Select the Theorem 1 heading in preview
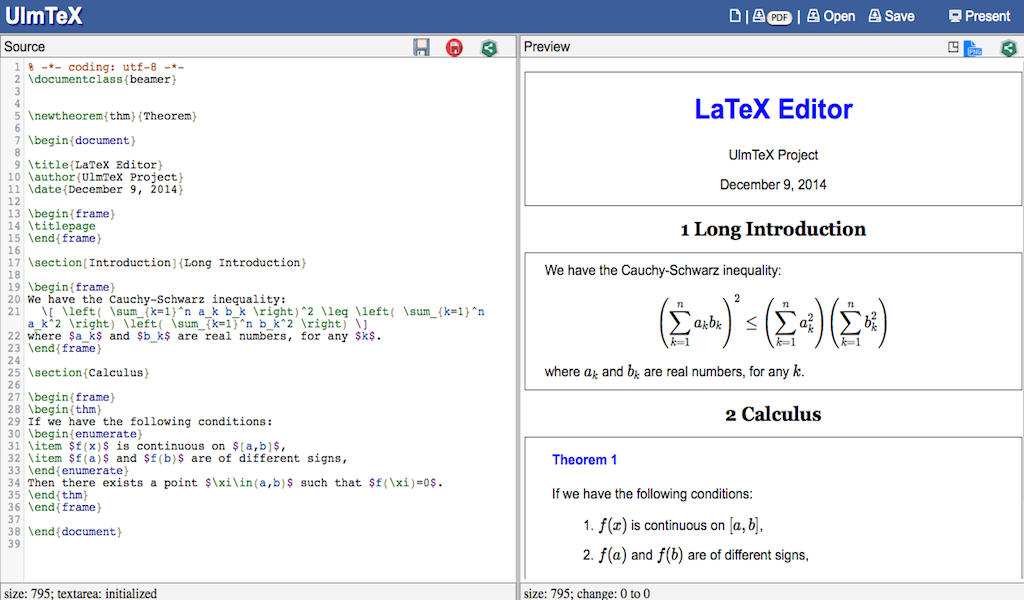This screenshot has height=600, width=1024. [x=584, y=460]
